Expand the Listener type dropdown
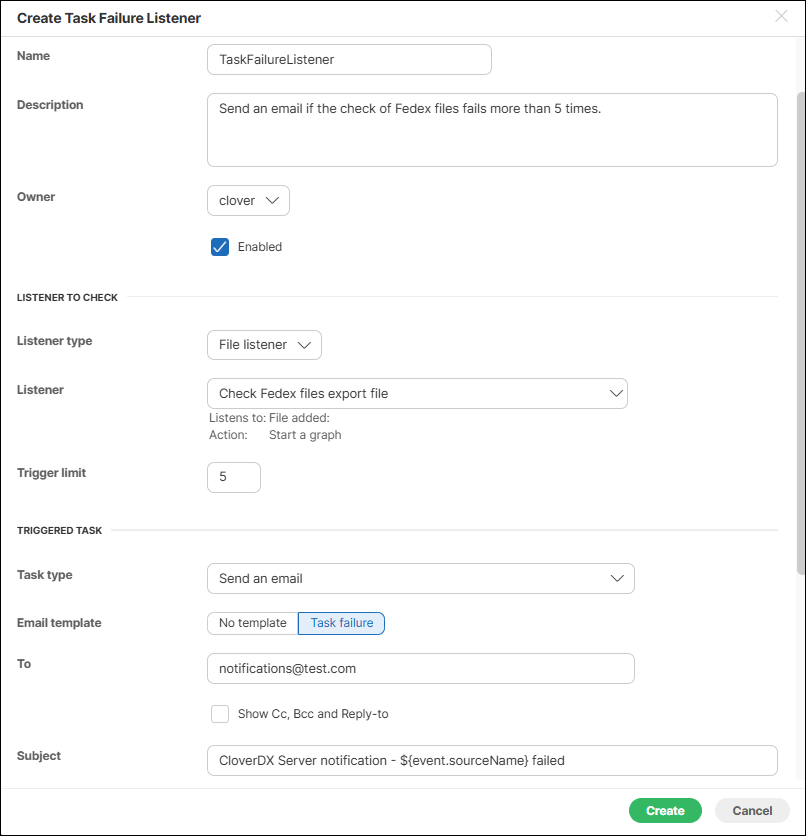806x836 pixels. tap(264, 345)
